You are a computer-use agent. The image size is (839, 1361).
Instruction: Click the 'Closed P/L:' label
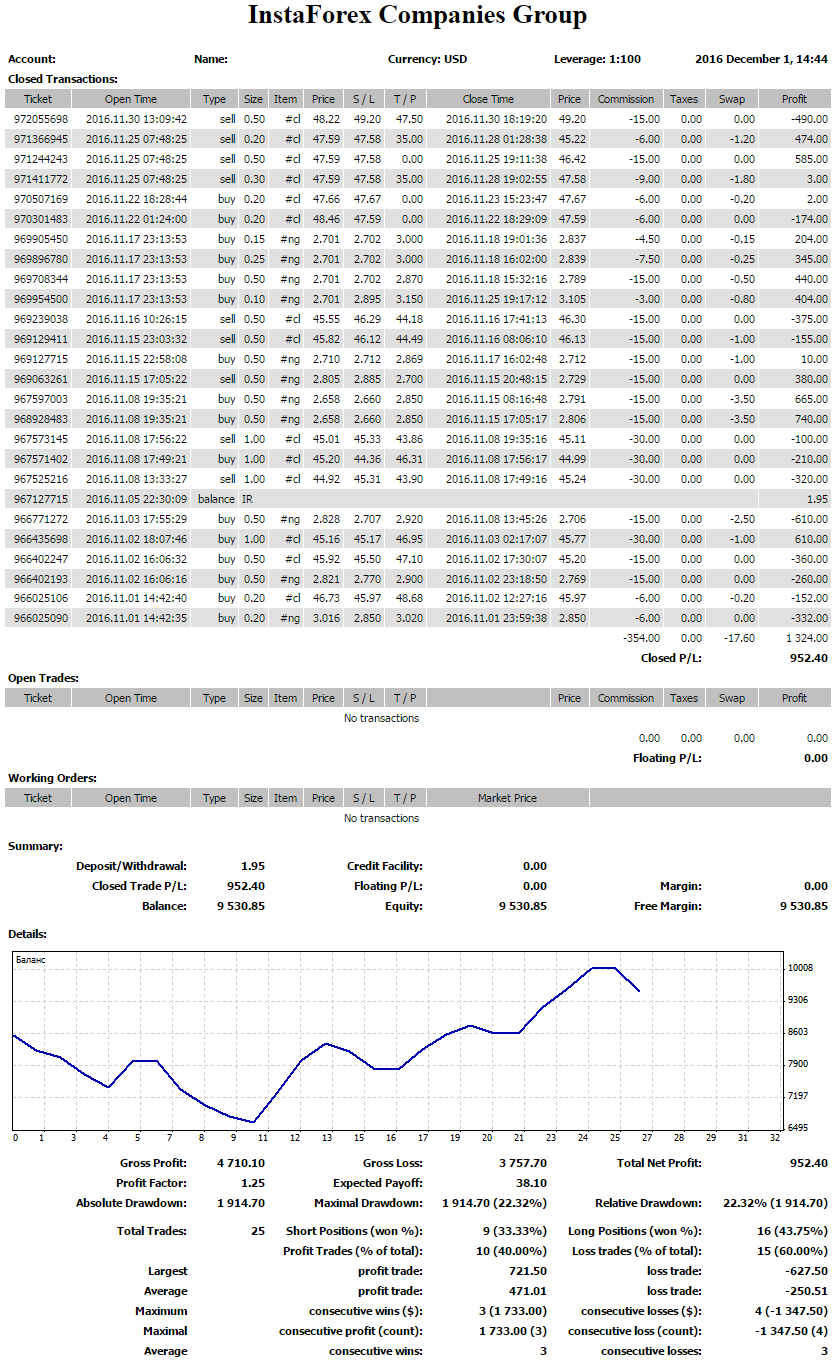point(671,658)
